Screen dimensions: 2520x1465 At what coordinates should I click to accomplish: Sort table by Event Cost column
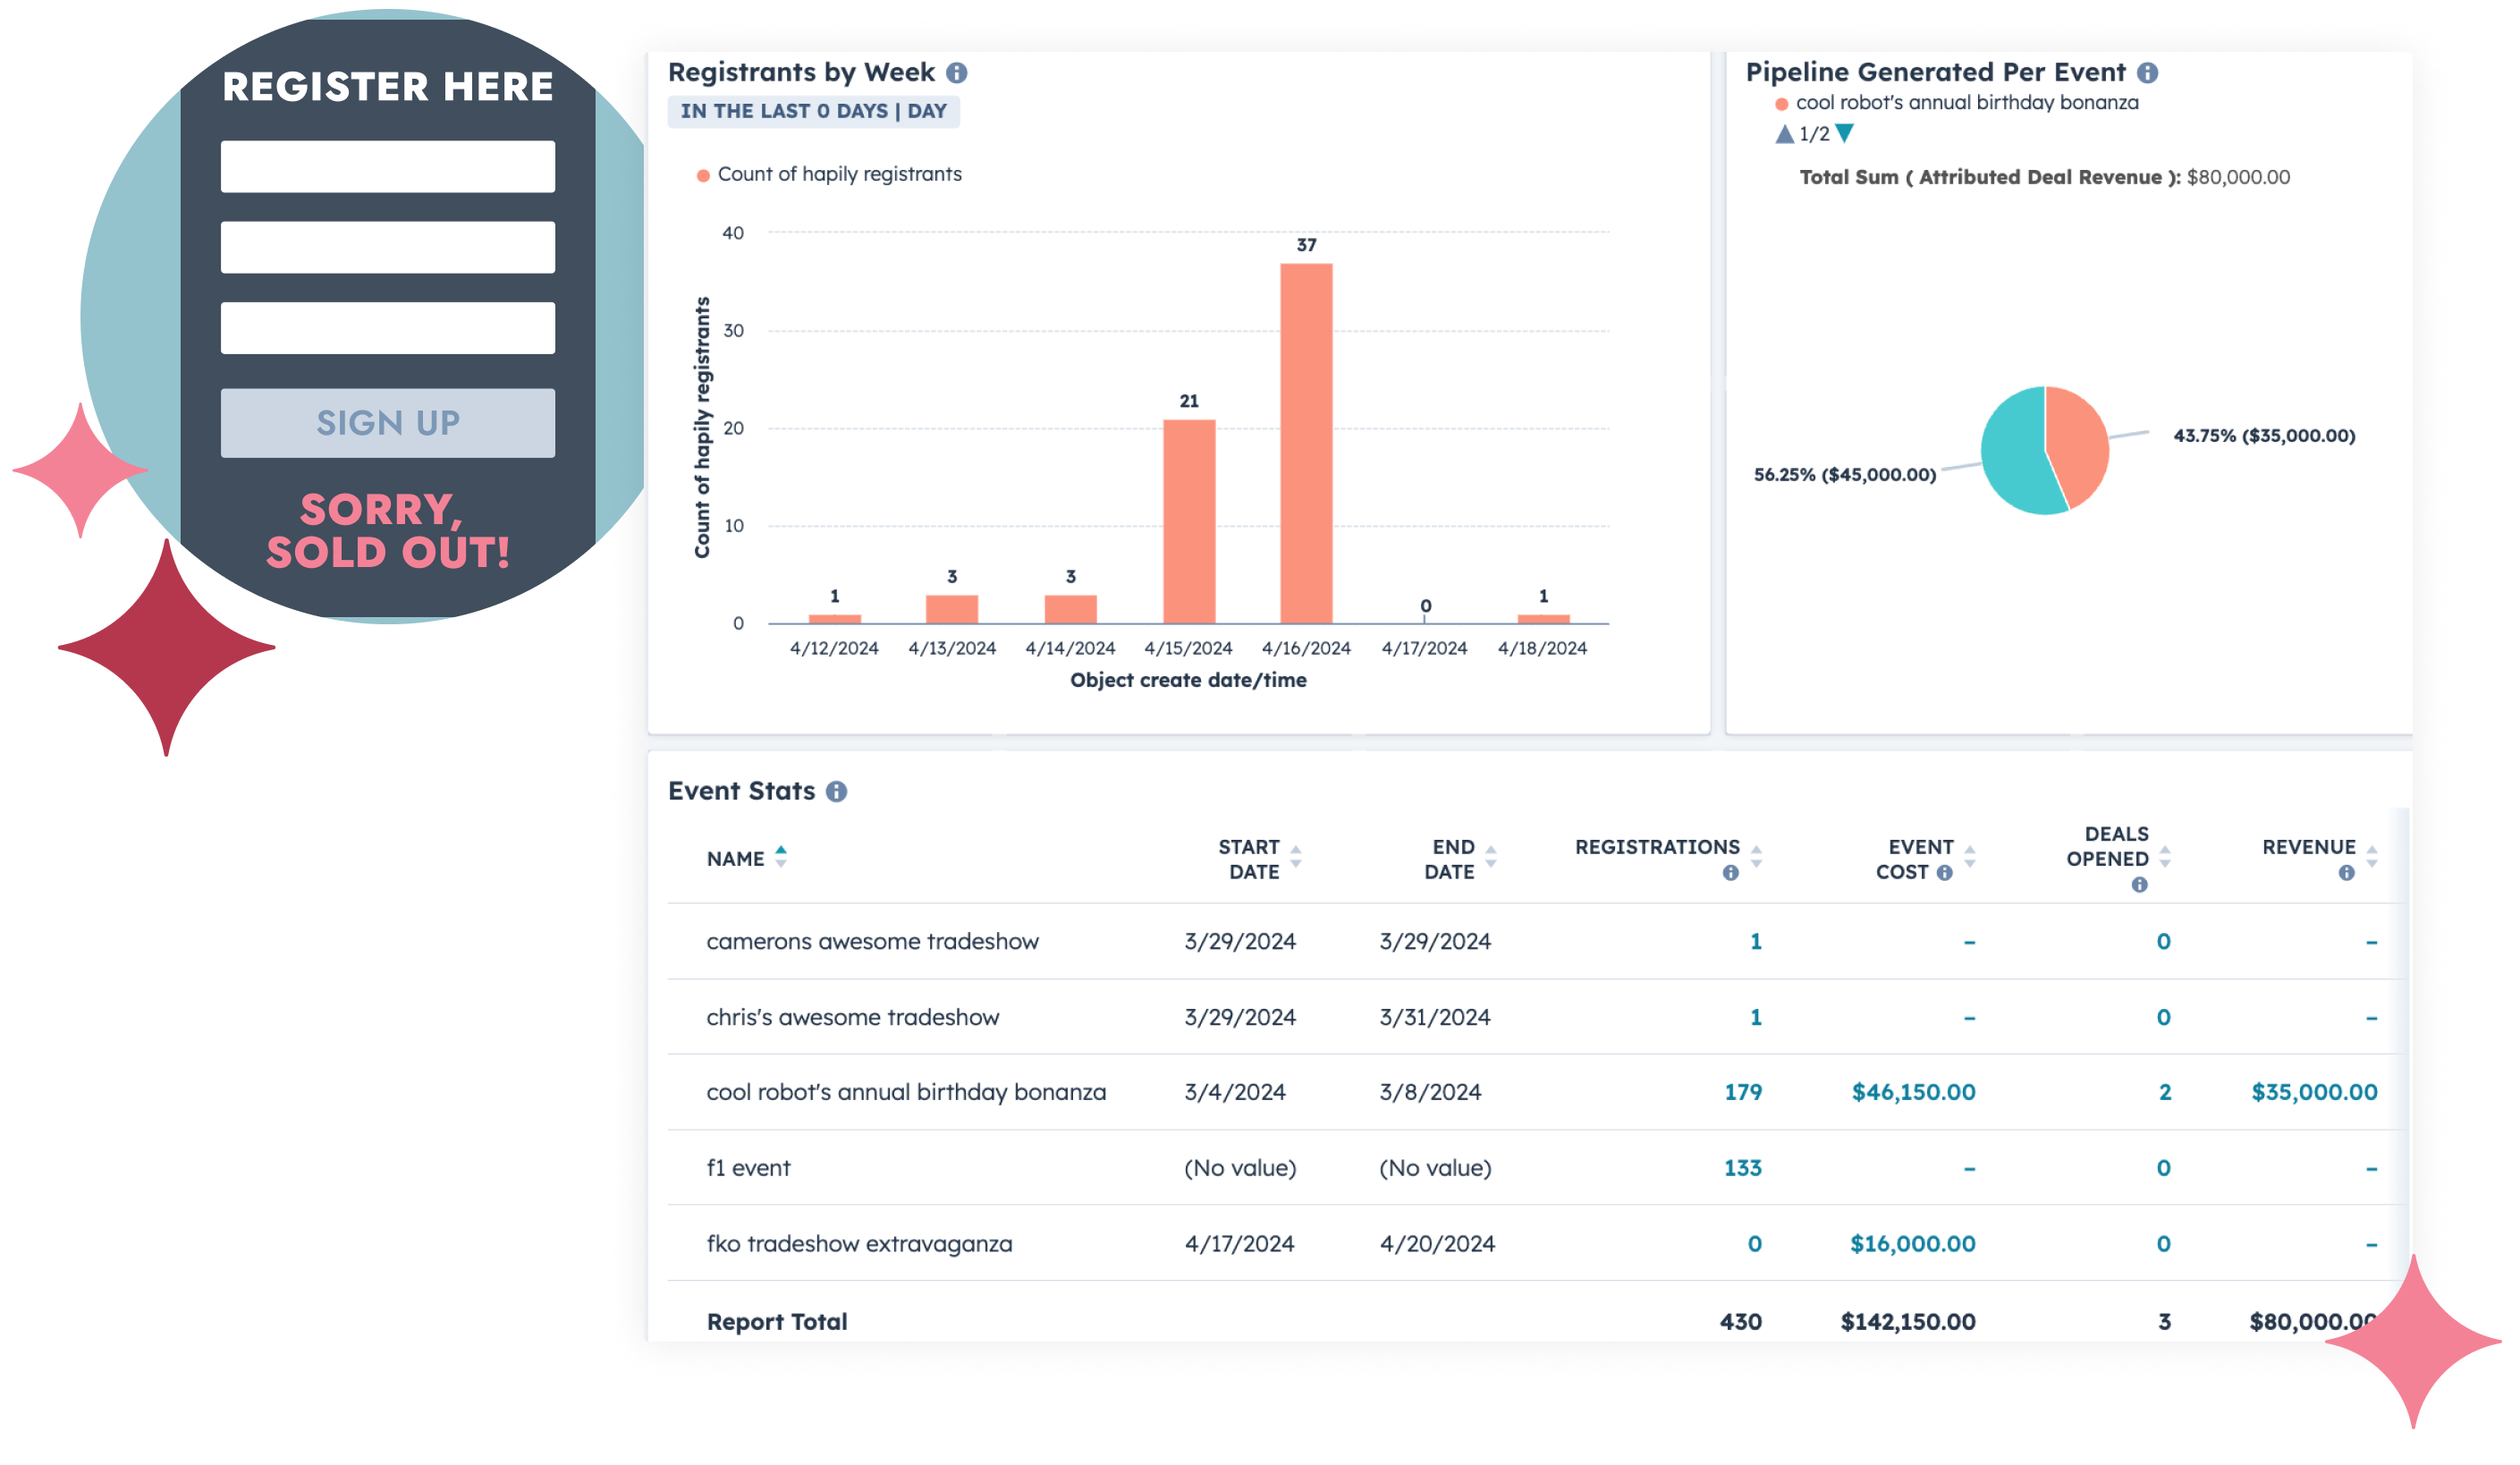coord(1970,857)
